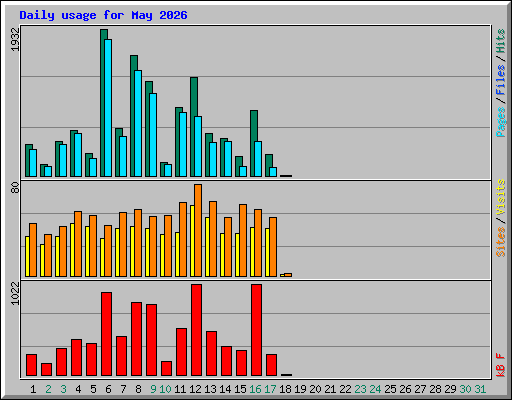
Task: Click the red KB bar for day 1
Action: 32,365
